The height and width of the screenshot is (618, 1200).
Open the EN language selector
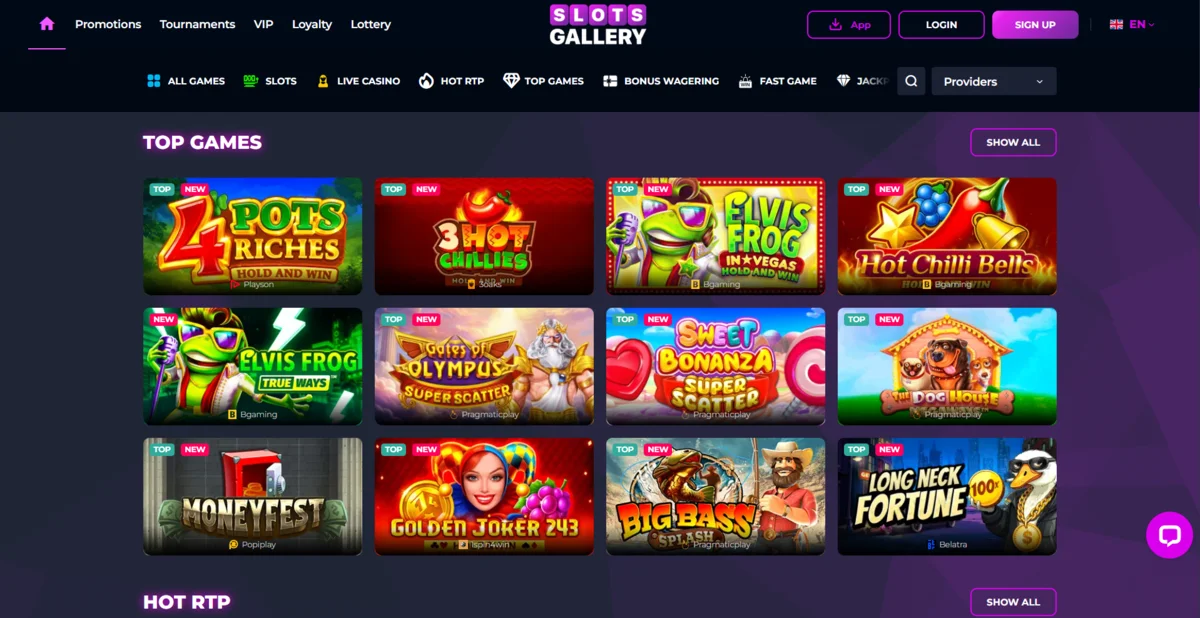[x=1132, y=24]
